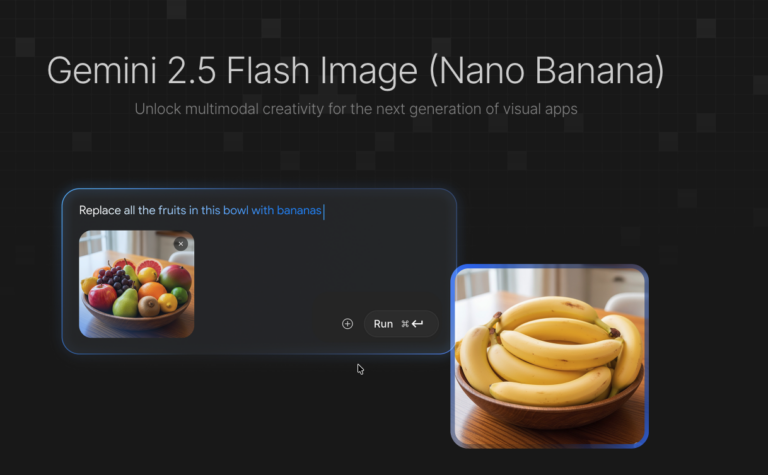Open the generated bananas result image
This screenshot has width=768, height=475.
tap(550, 356)
